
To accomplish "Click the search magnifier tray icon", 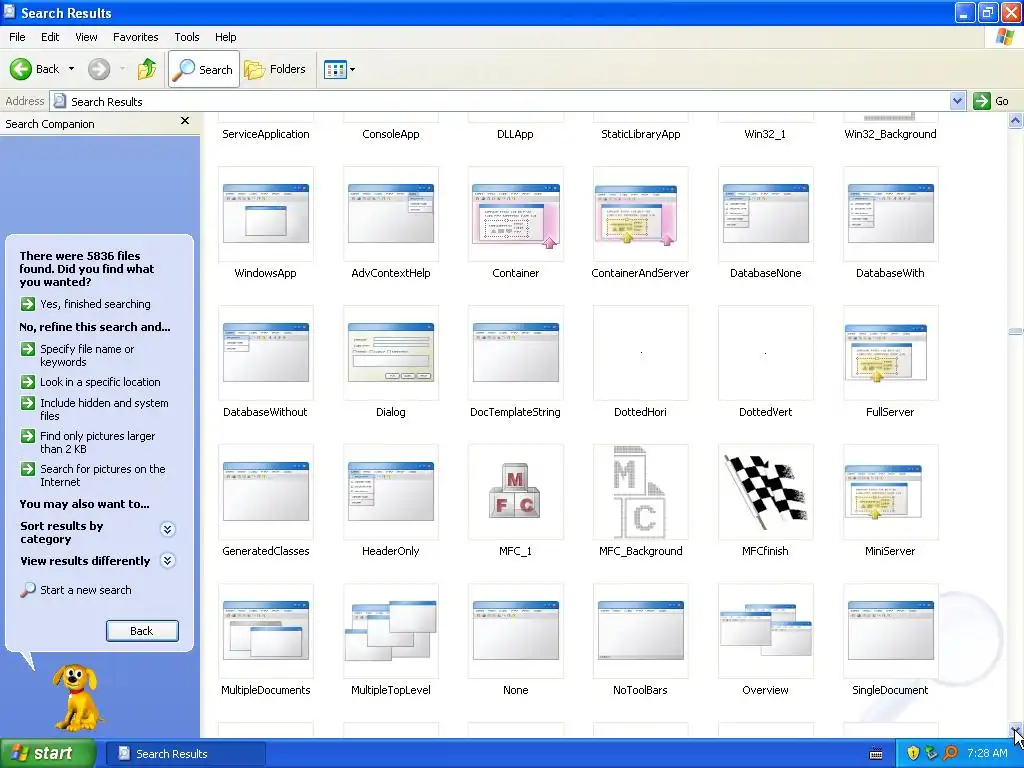I will click(x=950, y=754).
